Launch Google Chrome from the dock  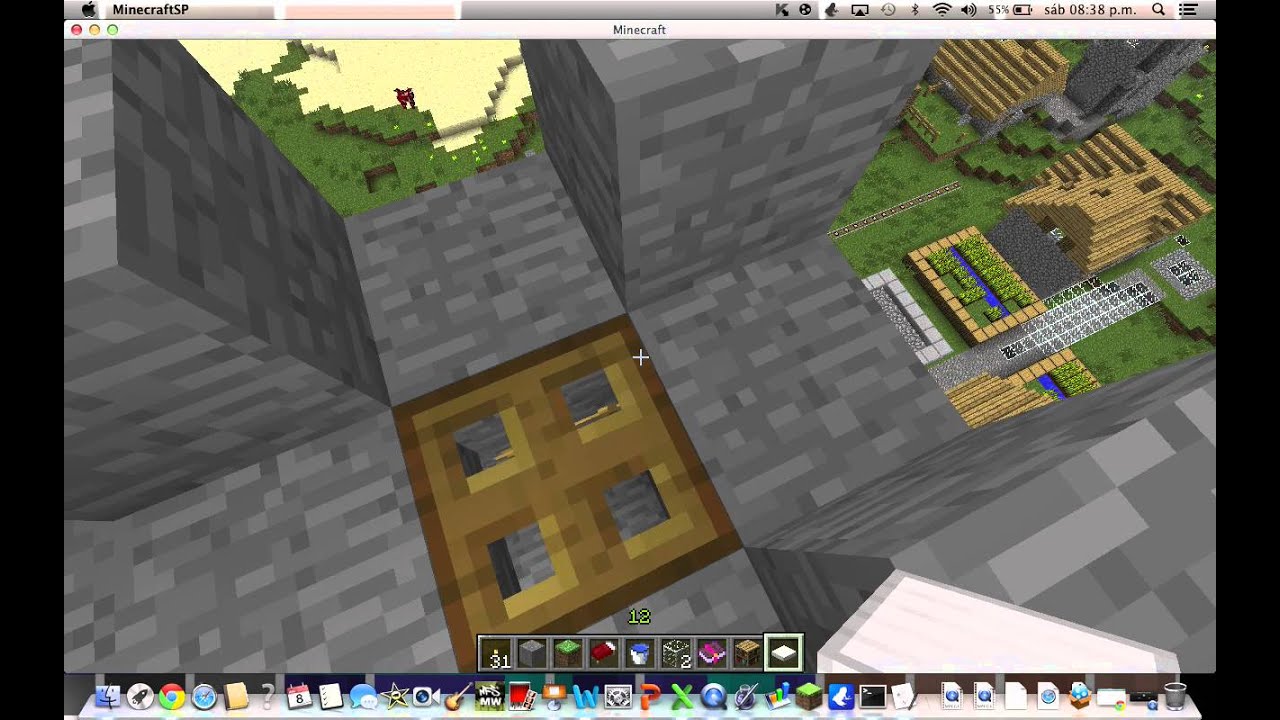coord(172,695)
